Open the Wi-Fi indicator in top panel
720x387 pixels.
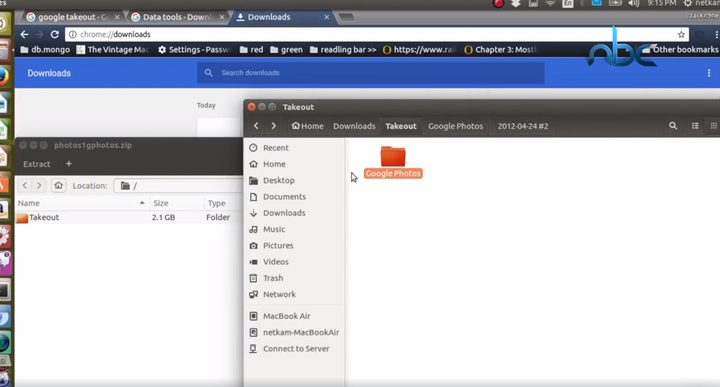click(x=550, y=4)
